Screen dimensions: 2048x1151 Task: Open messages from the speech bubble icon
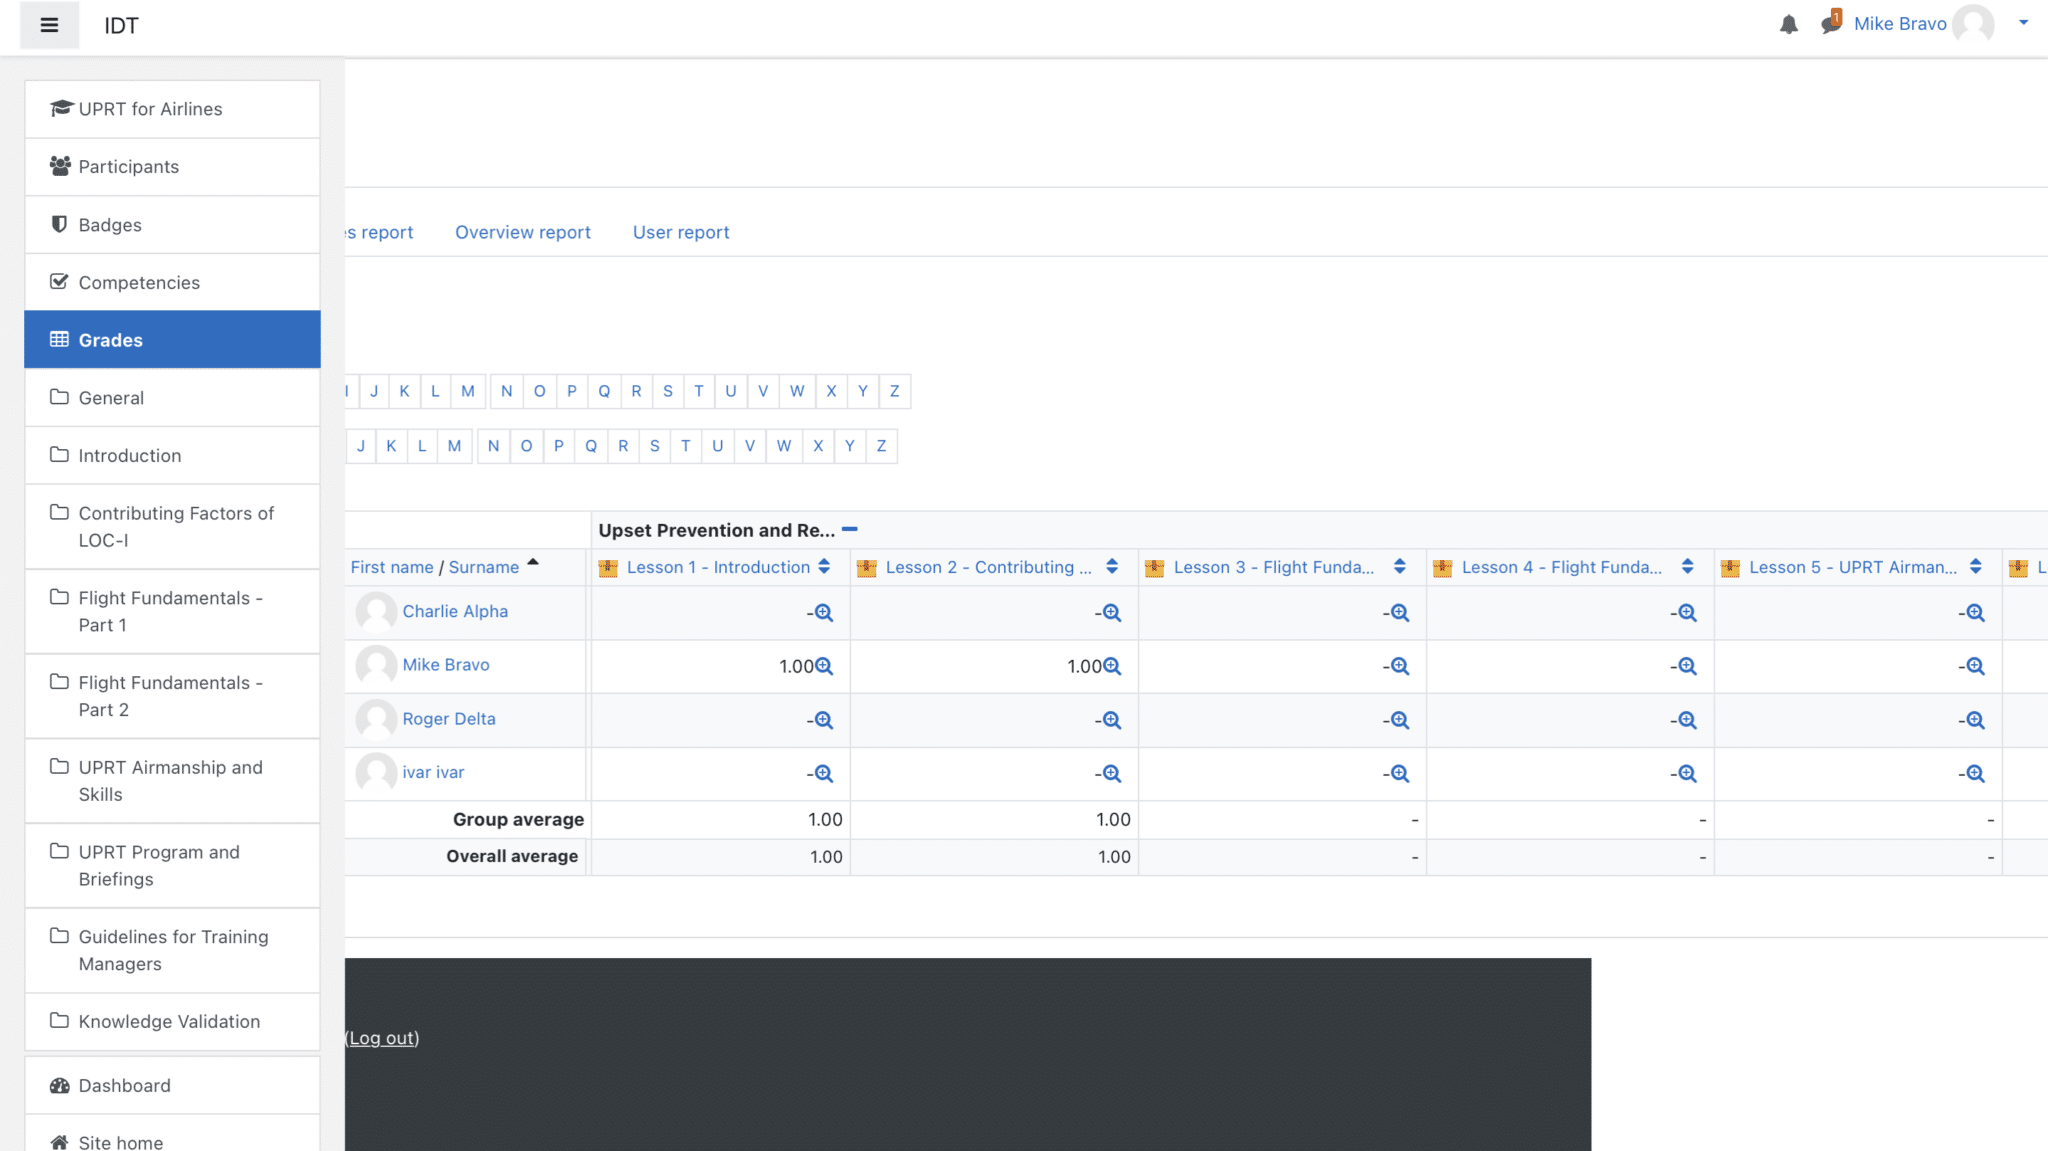click(1829, 25)
